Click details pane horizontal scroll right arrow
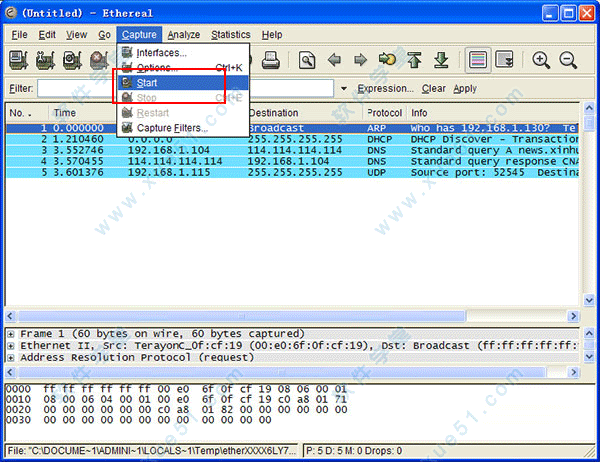This screenshot has width=600, height=462. (573, 372)
